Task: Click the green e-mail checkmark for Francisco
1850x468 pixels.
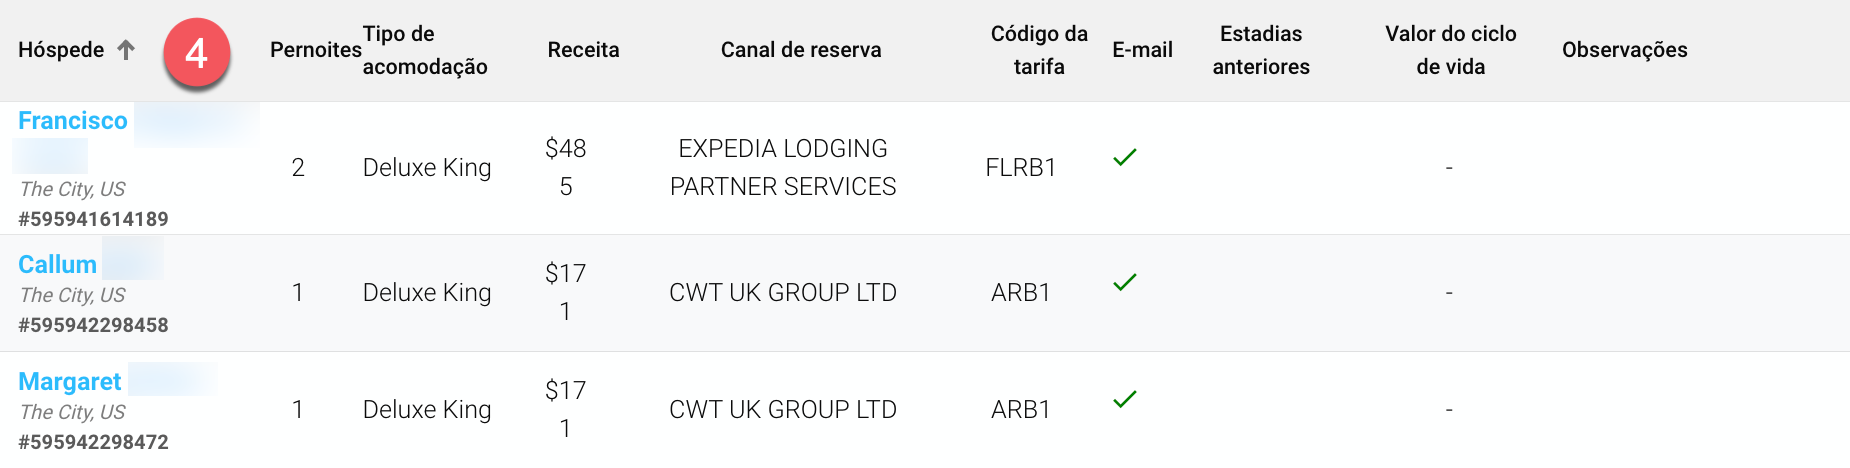Action: 1125,157
